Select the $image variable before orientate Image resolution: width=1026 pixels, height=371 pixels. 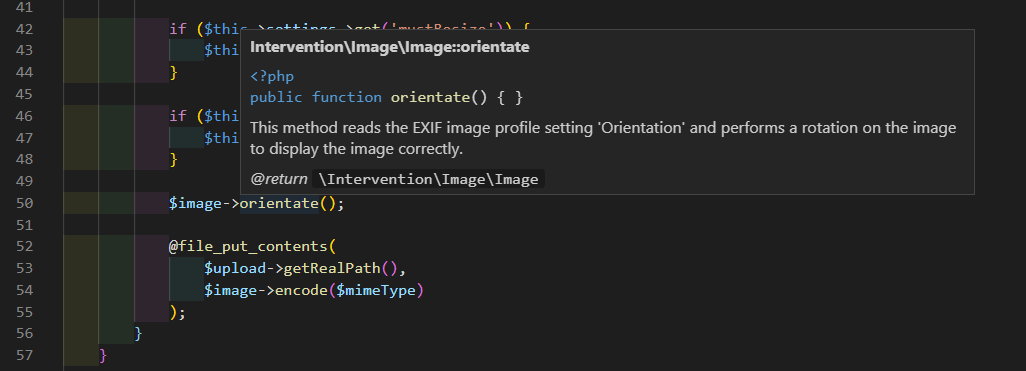(195, 203)
